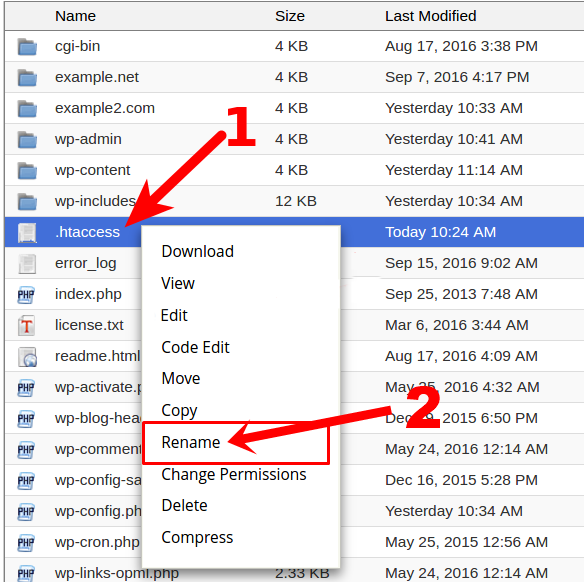This screenshot has width=584, height=582.
Task: Select the wp-admin folder icon
Action: (27, 140)
